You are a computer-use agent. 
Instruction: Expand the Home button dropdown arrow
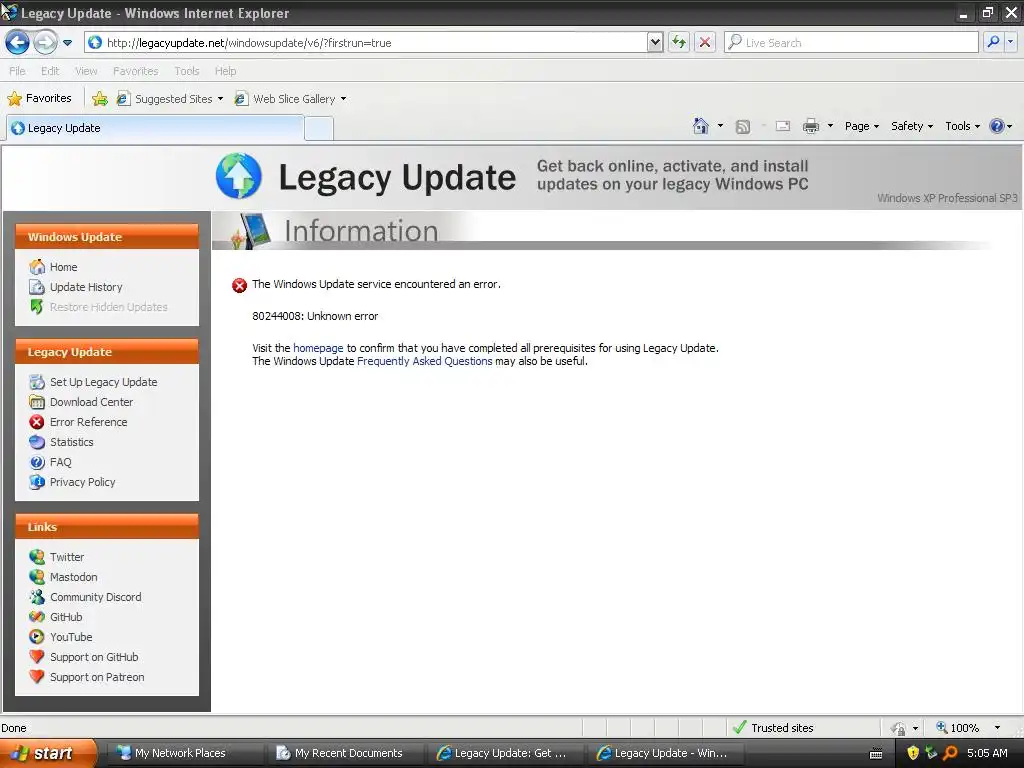coord(720,126)
